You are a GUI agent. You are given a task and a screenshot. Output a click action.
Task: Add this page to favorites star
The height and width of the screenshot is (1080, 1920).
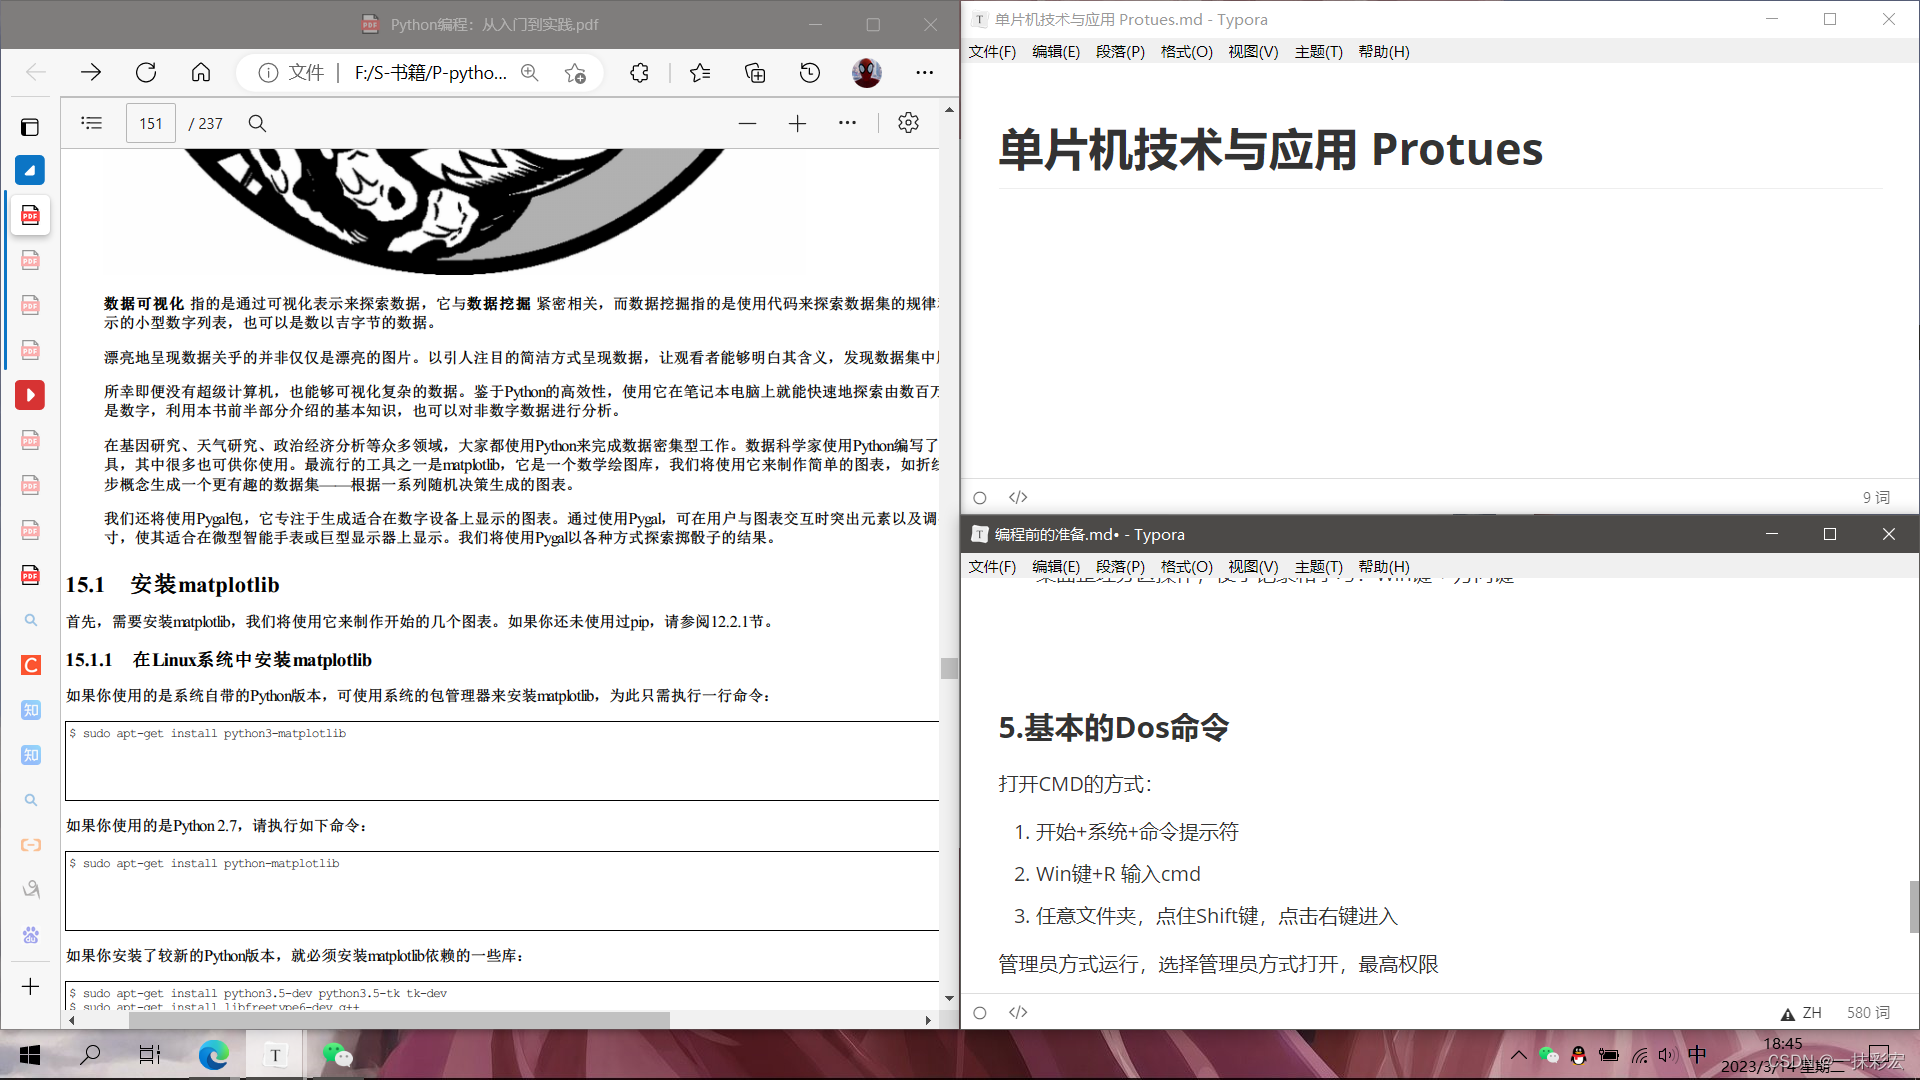(x=575, y=72)
